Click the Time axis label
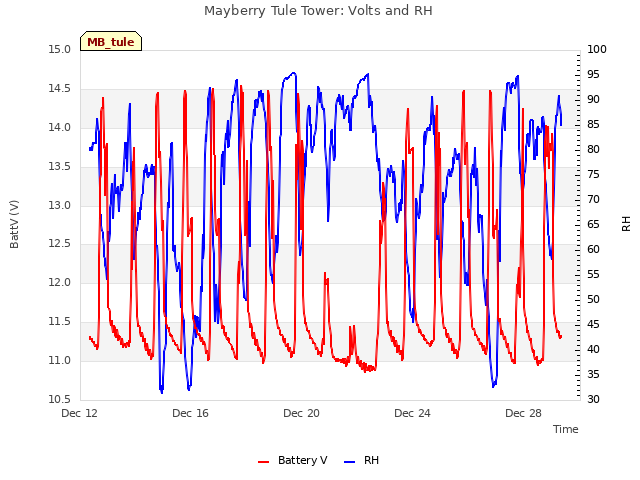 [x=566, y=429]
